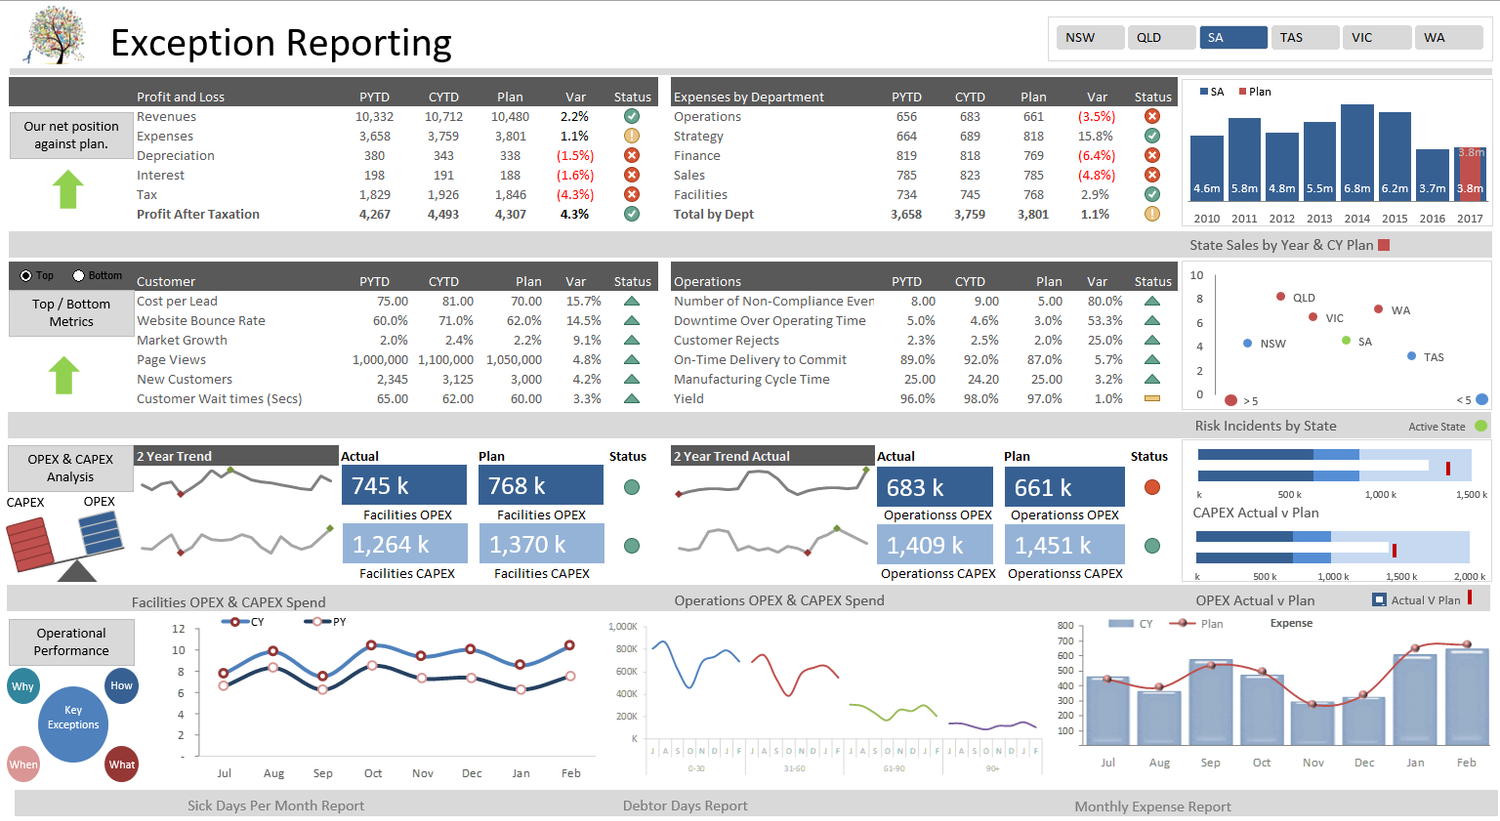Select the Bottom radio button
Image resolution: width=1500 pixels, height=821 pixels.
(80, 274)
